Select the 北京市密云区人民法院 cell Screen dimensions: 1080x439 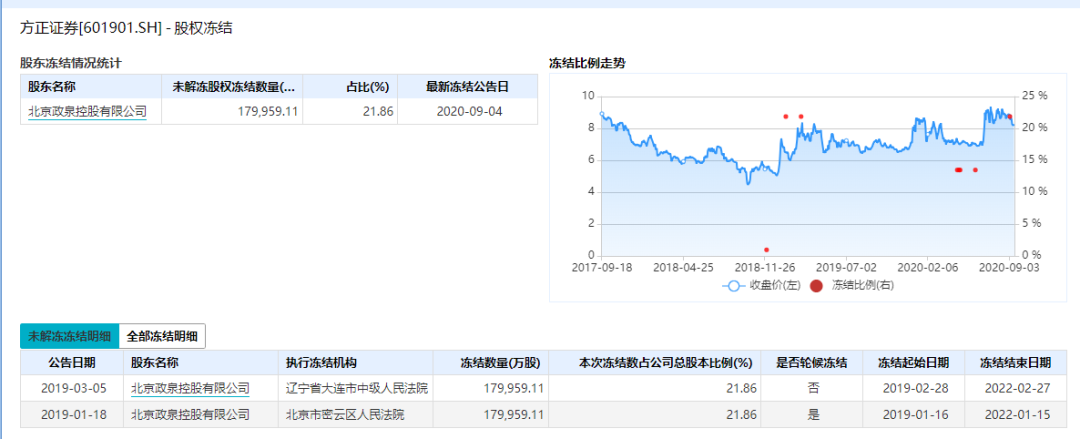tap(345, 413)
